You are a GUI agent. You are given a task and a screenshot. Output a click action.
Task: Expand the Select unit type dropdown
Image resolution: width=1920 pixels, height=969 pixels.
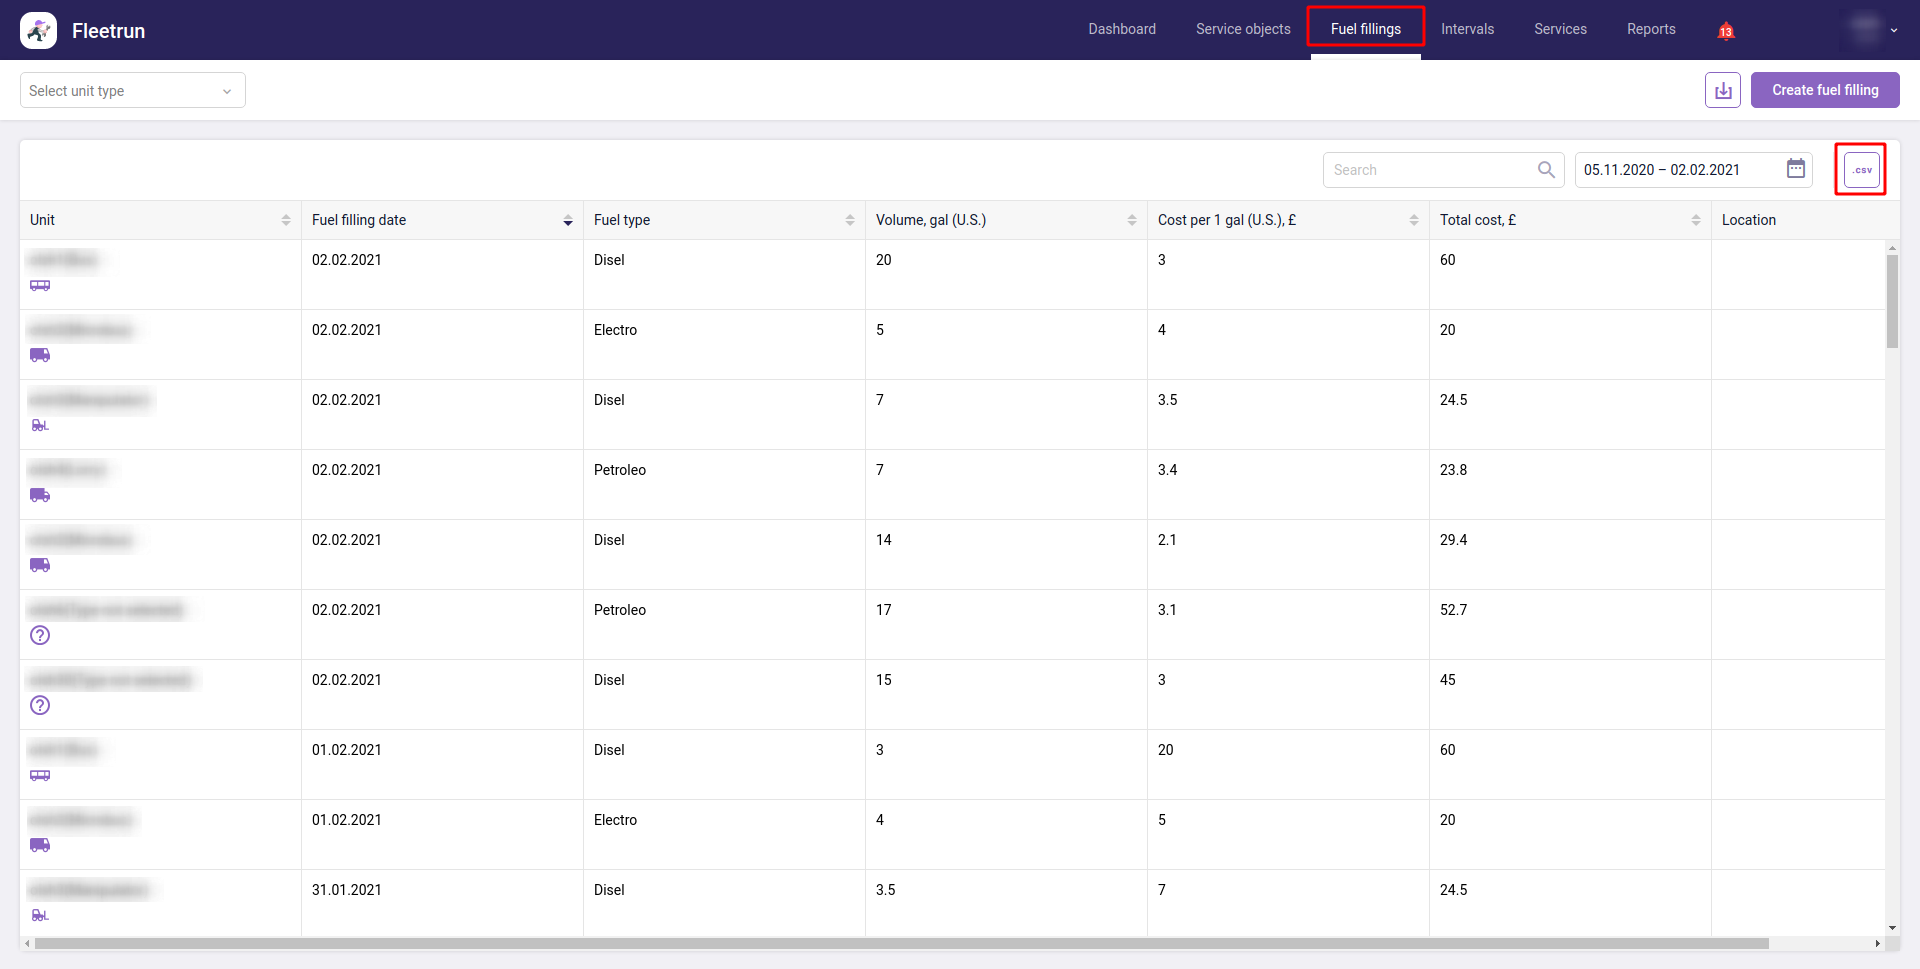(x=132, y=91)
